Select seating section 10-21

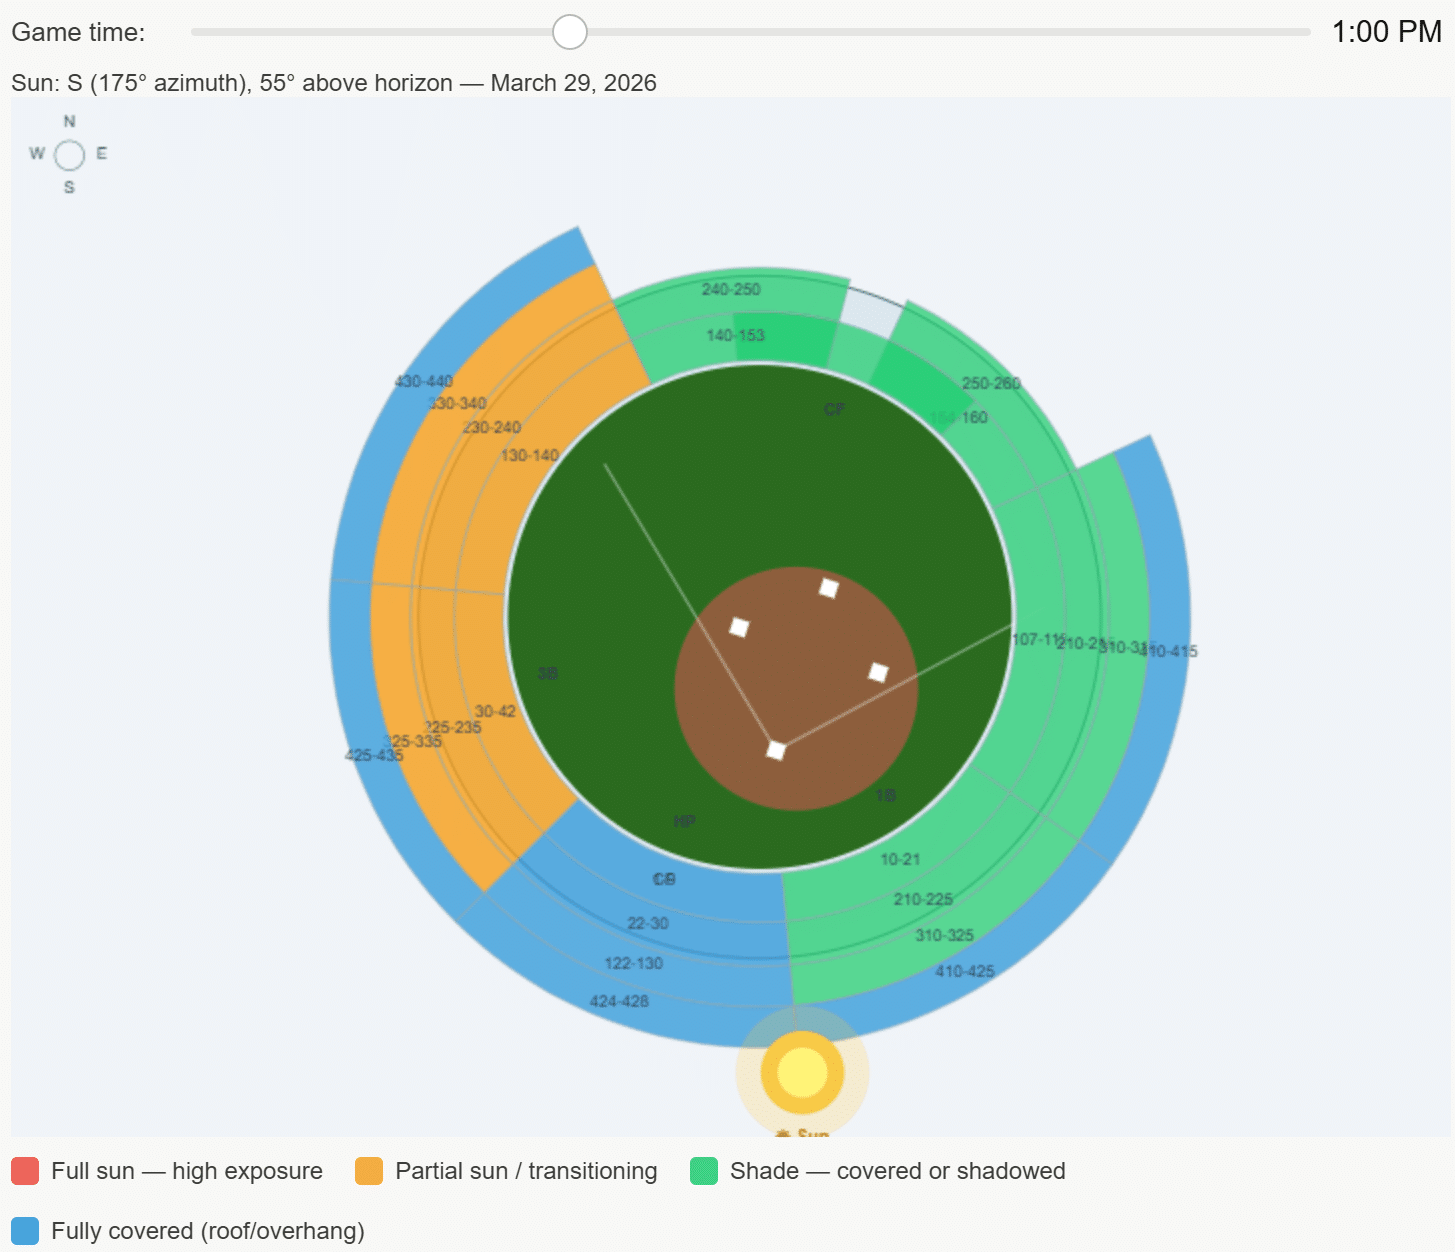899,859
